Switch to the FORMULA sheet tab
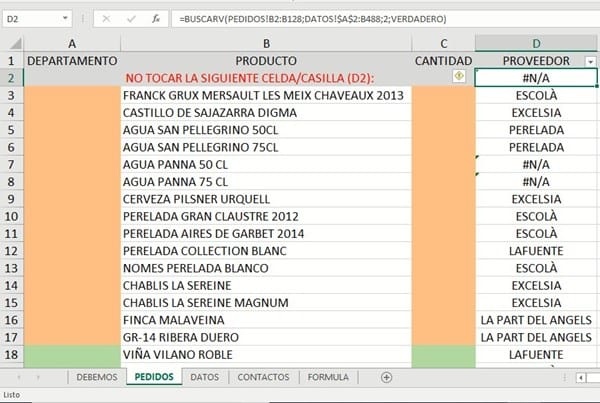The width and height of the screenshot is (600, 403). tap(328, 377)
